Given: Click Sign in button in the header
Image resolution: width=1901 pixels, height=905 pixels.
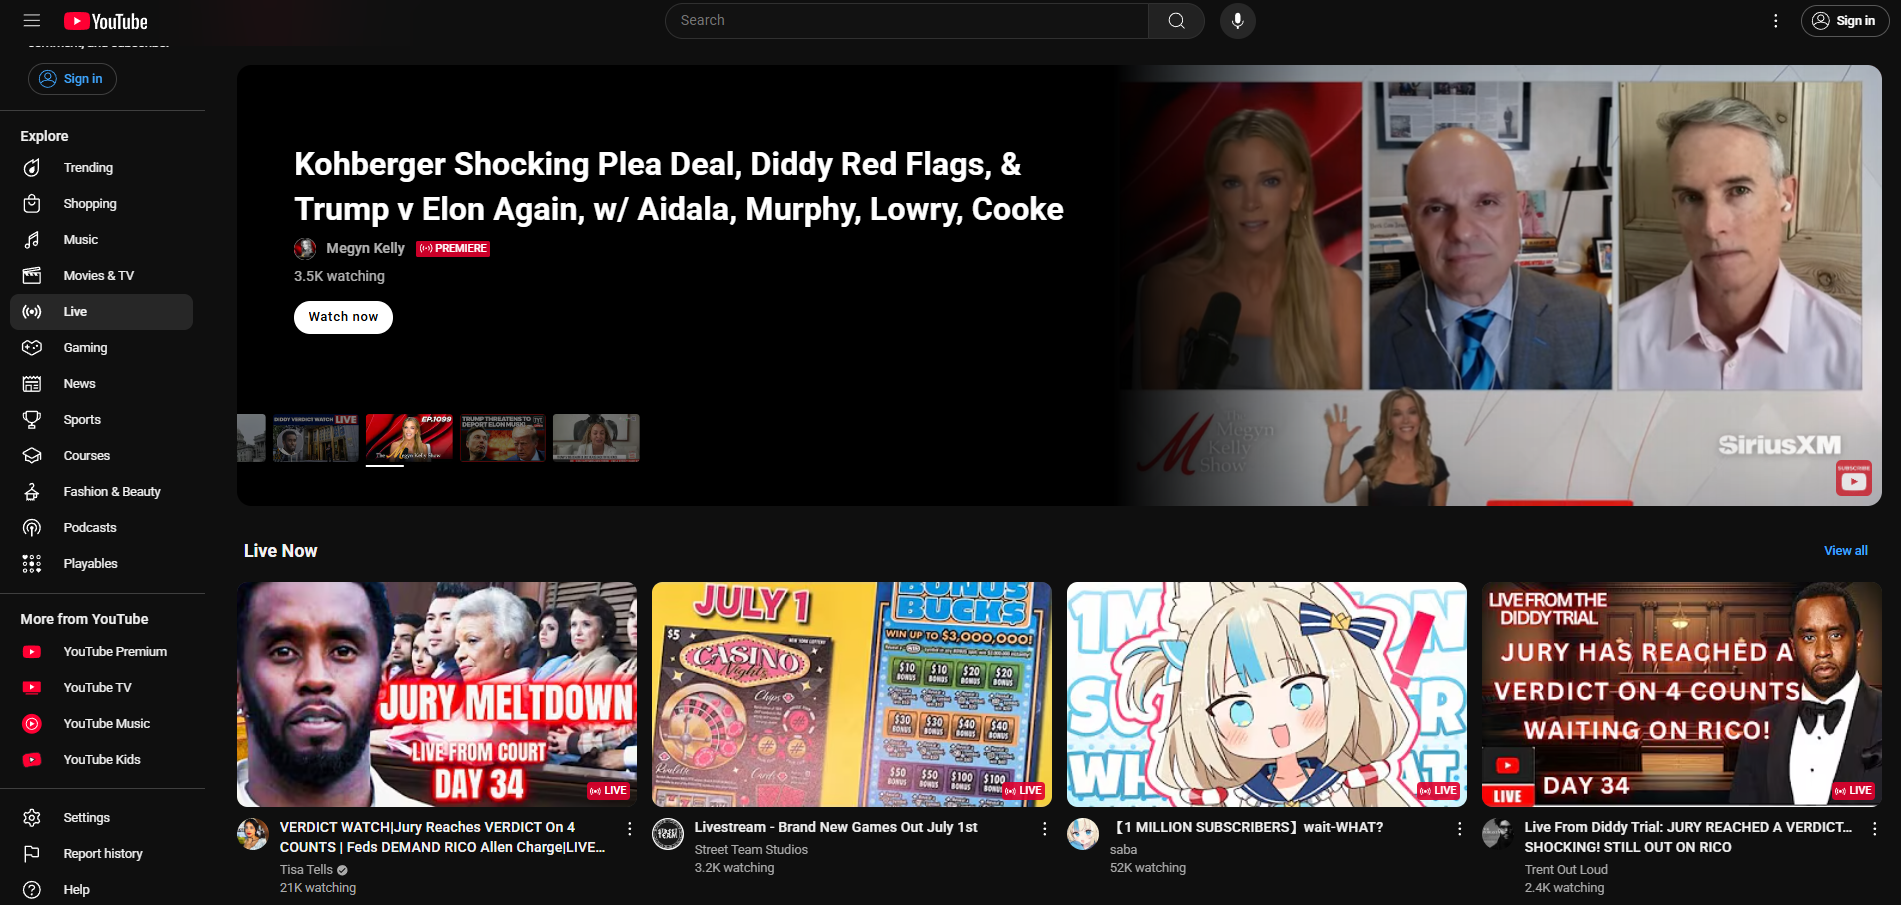Looking at the screenshot, I should coord(1844,21).
